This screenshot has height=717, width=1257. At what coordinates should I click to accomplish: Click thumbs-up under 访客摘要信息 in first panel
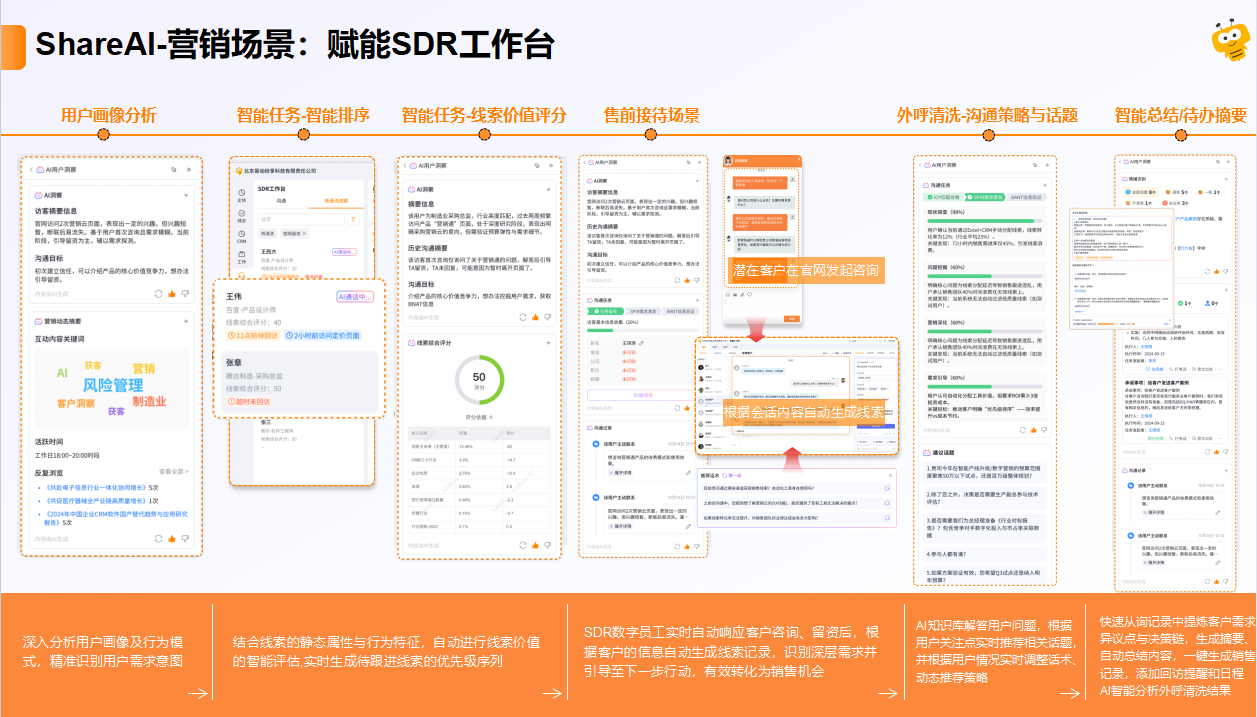coord(171,293)
